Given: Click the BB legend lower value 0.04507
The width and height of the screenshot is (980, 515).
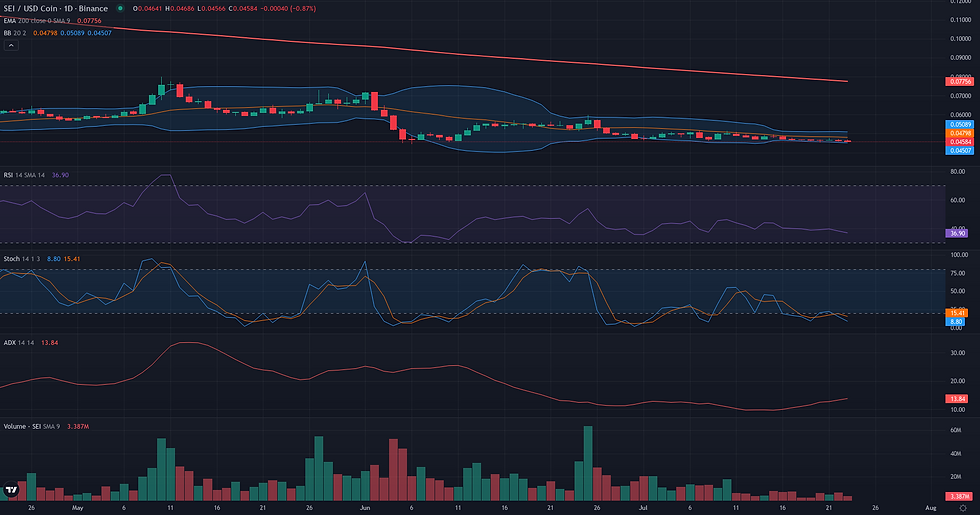Looking at the screenshot, I should 99,33.
